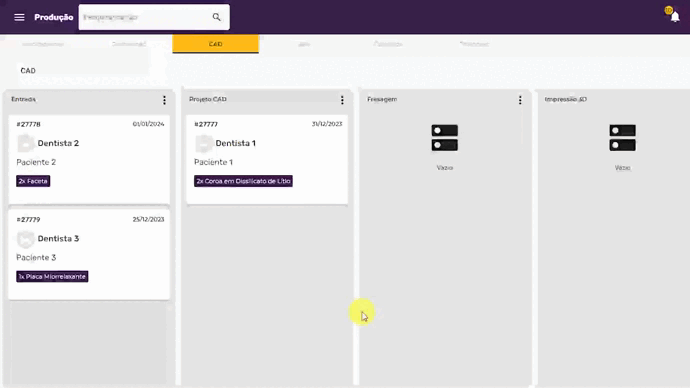Image resolution: width=690 pixels, height=388 pixels.
Task: Select the CAD tab
Action: coord(216,44)
